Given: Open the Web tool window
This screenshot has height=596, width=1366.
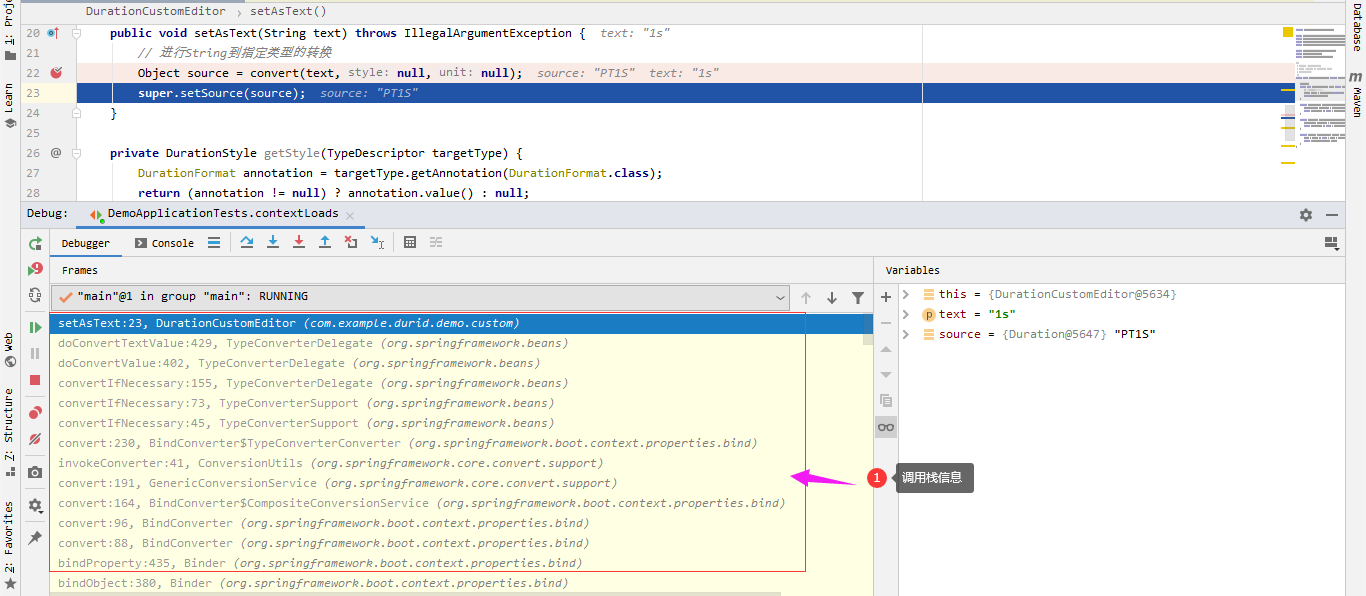Looking at the screenshot, I should (x=9, y=350).
